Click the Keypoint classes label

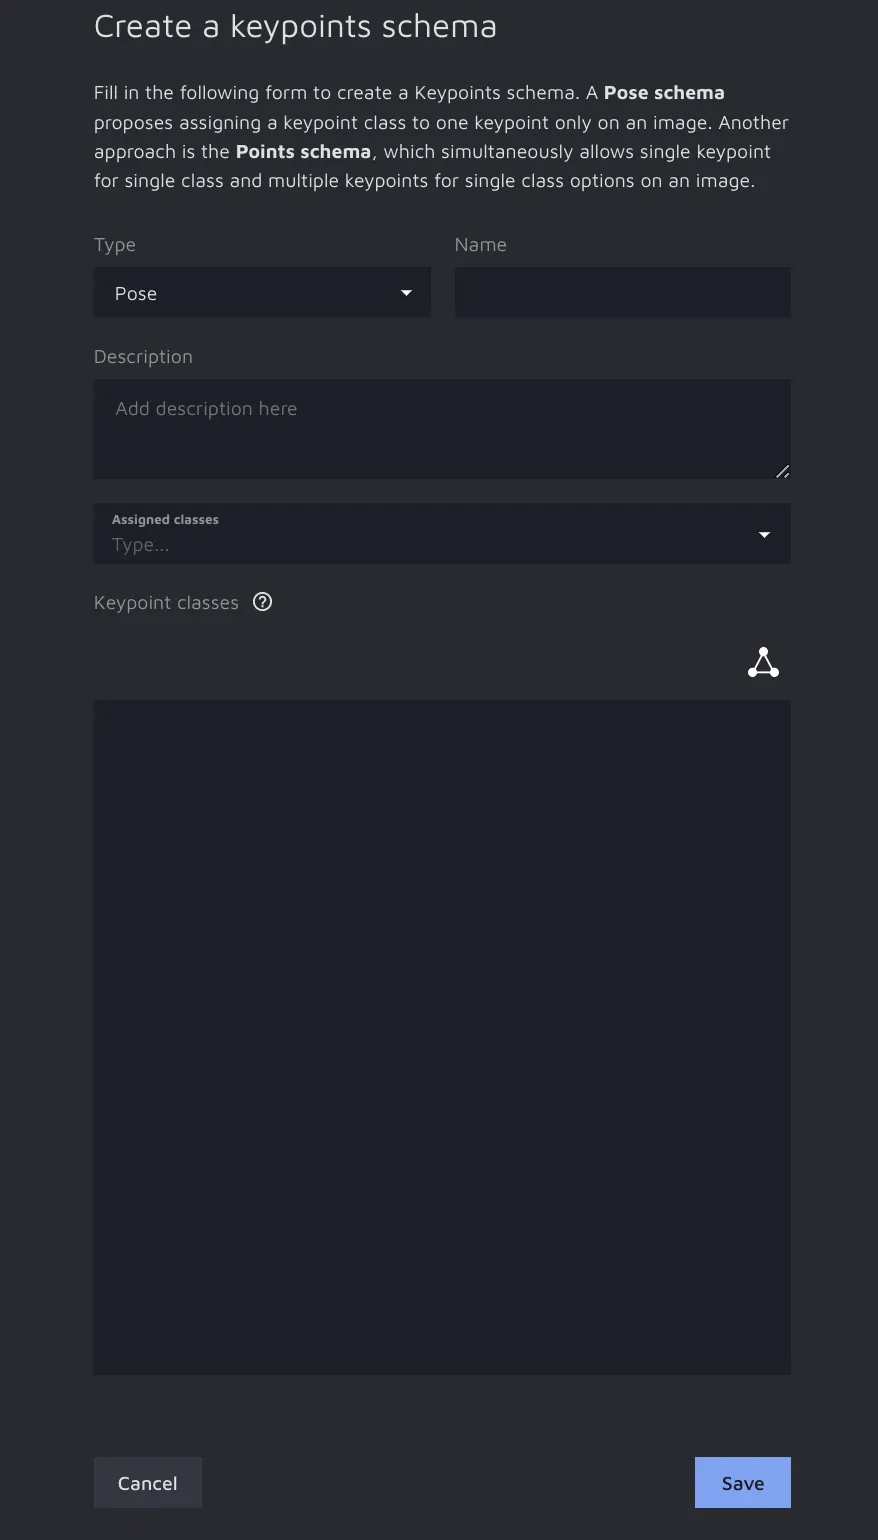click(166, 603)
